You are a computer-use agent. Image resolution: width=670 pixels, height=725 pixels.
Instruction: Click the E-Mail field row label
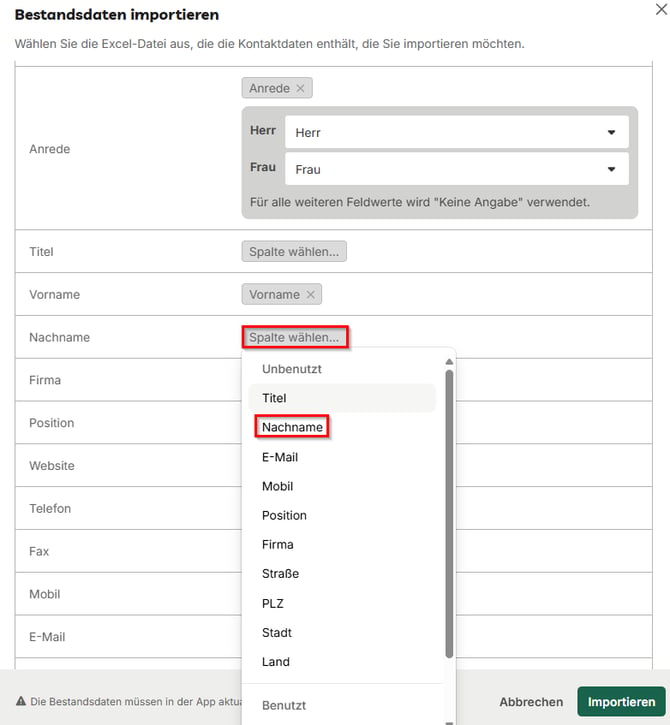[47, 637]
